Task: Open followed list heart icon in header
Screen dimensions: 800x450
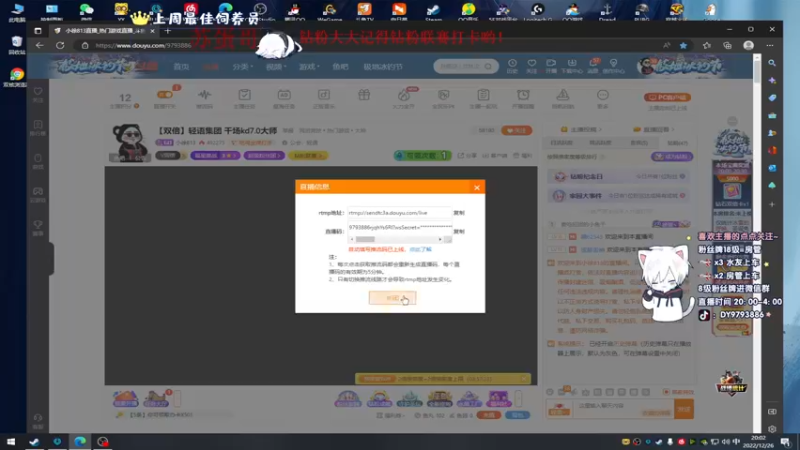Action: coord(532,66)
